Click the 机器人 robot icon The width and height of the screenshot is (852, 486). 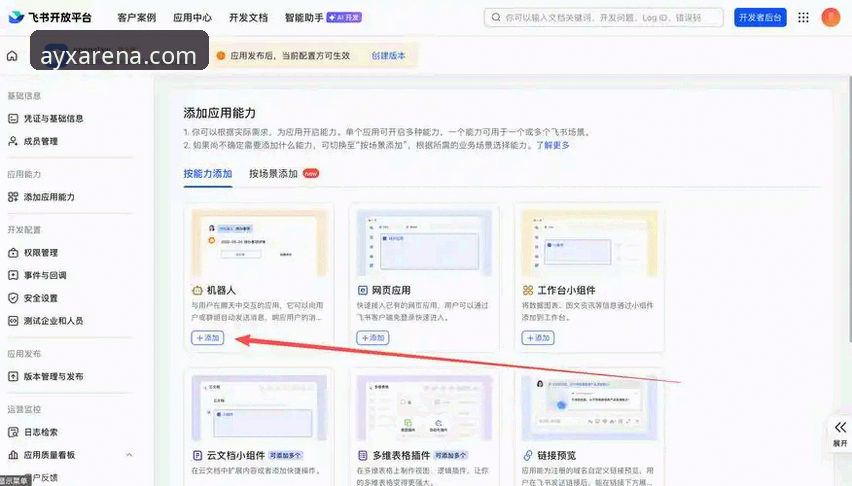(198, 290)
